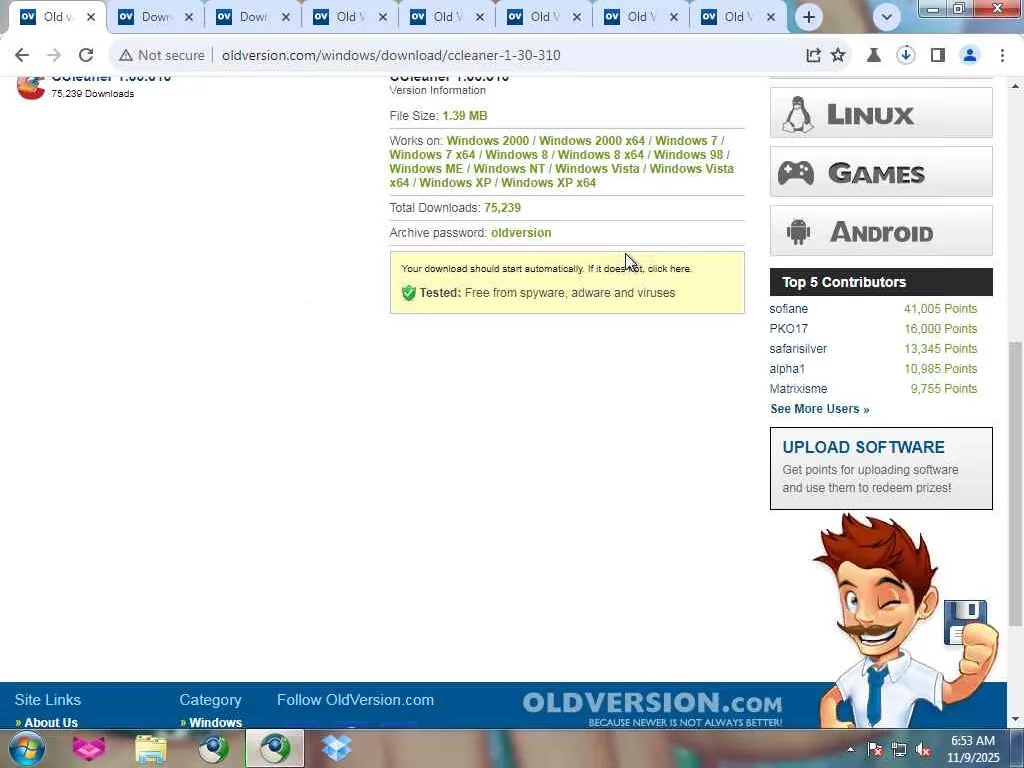1024x768 pixels.
Task: Click the CCleaner logo icon
Action: click(30, 88)
